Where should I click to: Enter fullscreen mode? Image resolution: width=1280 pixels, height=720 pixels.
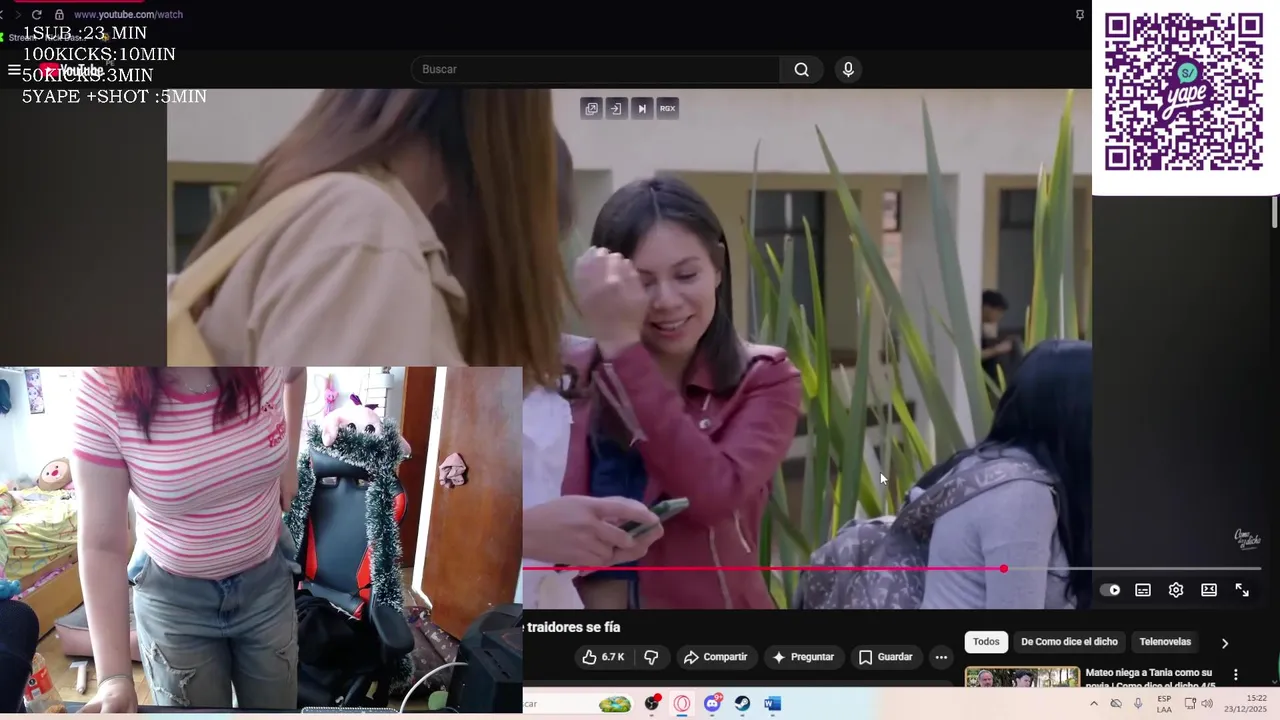[1242, 590]
